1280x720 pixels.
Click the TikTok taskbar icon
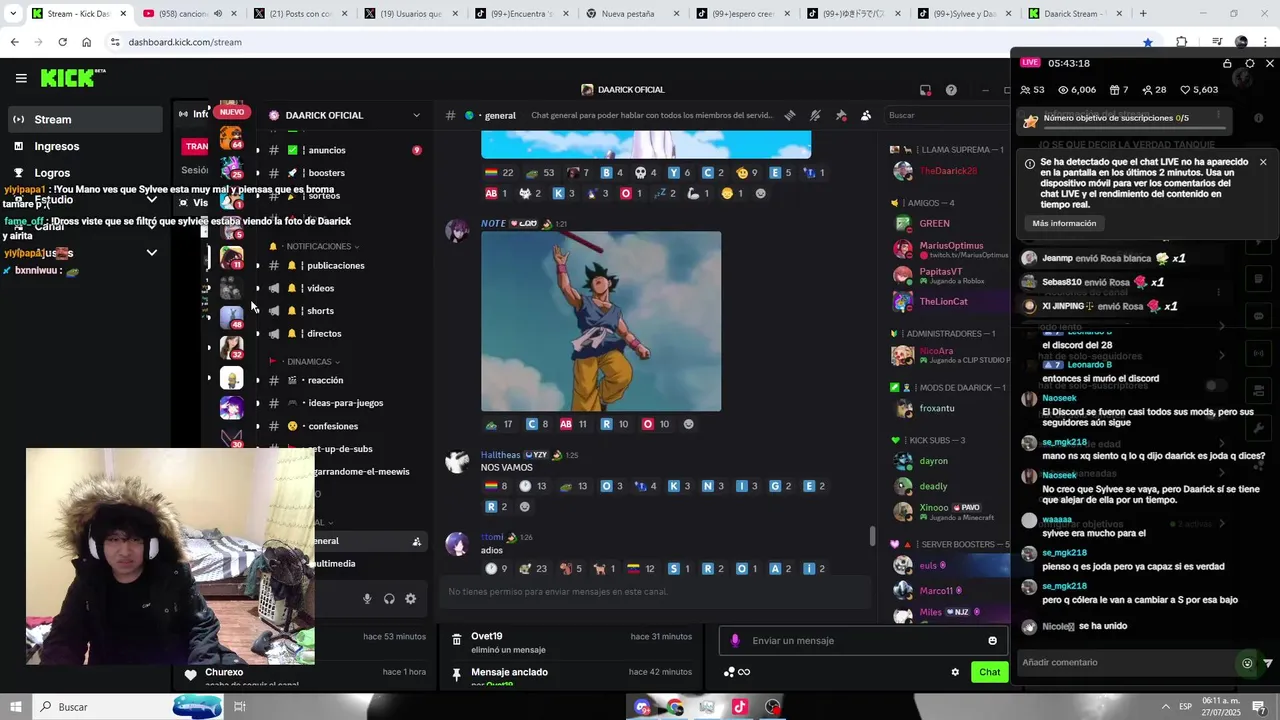pyautogui.click(x=740, y=707)
